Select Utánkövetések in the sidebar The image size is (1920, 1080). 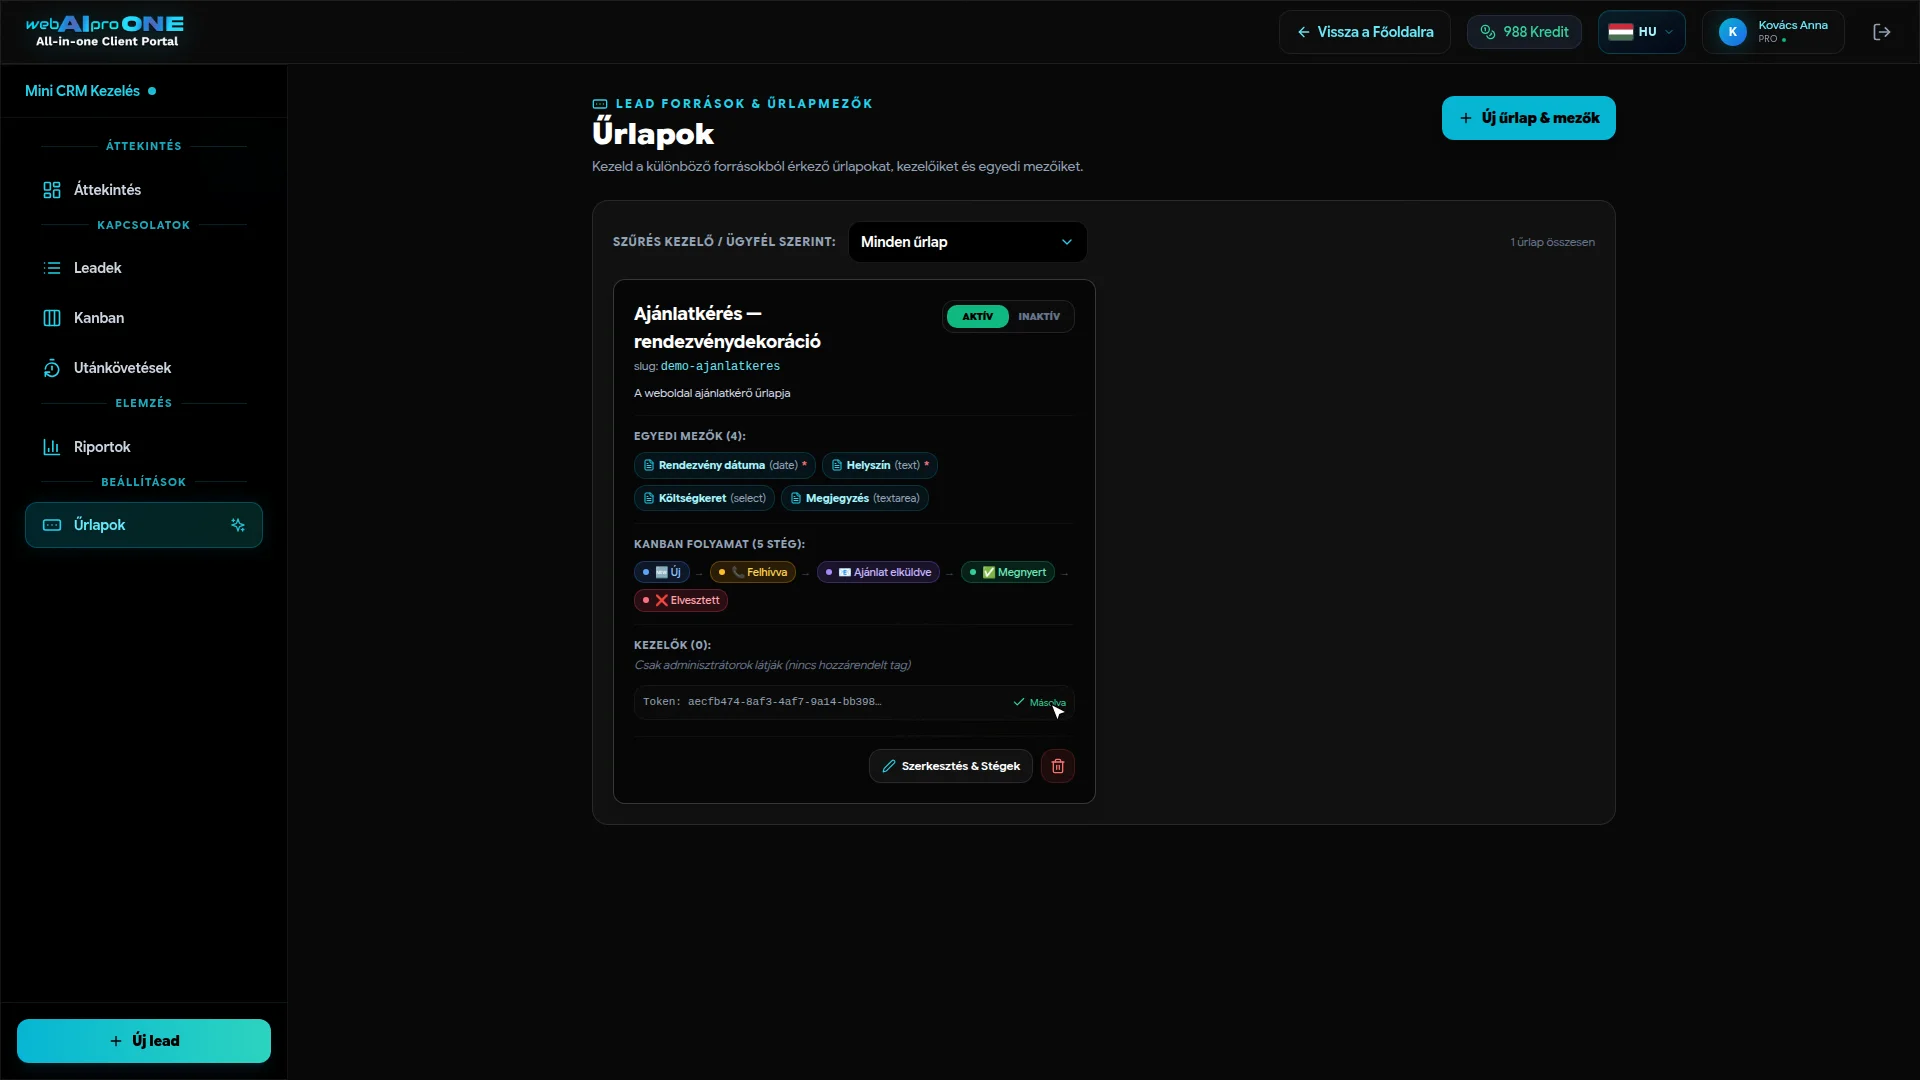144,368
